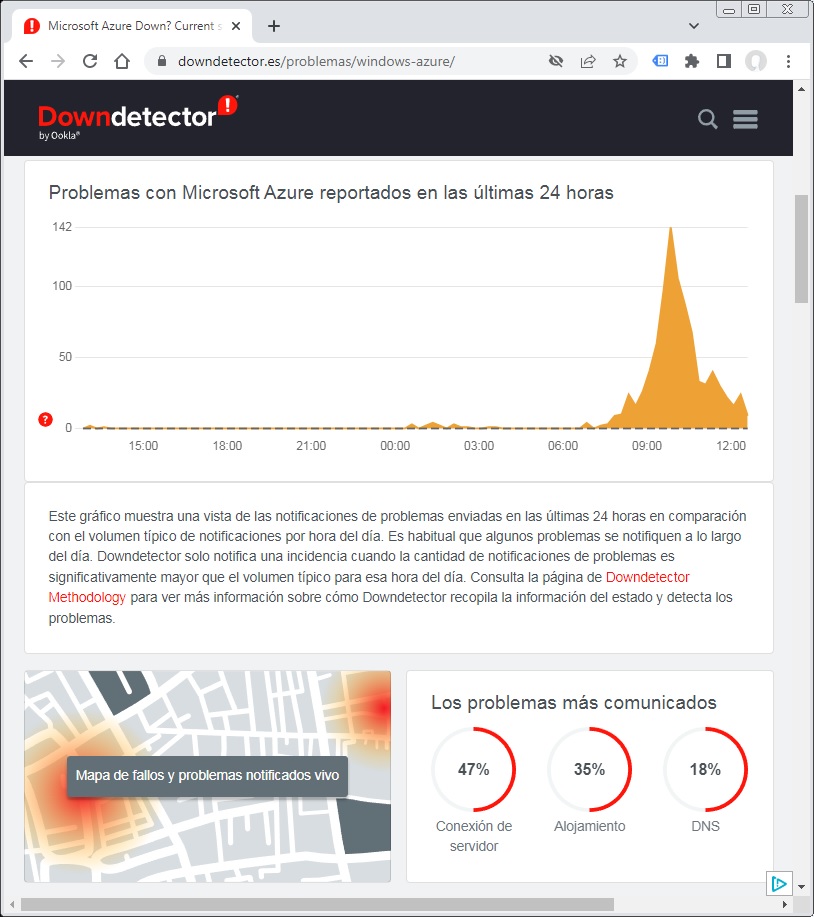Click the address bar URL
The width and height of the screenshot is (814, 917).
[x=316, y=61]
